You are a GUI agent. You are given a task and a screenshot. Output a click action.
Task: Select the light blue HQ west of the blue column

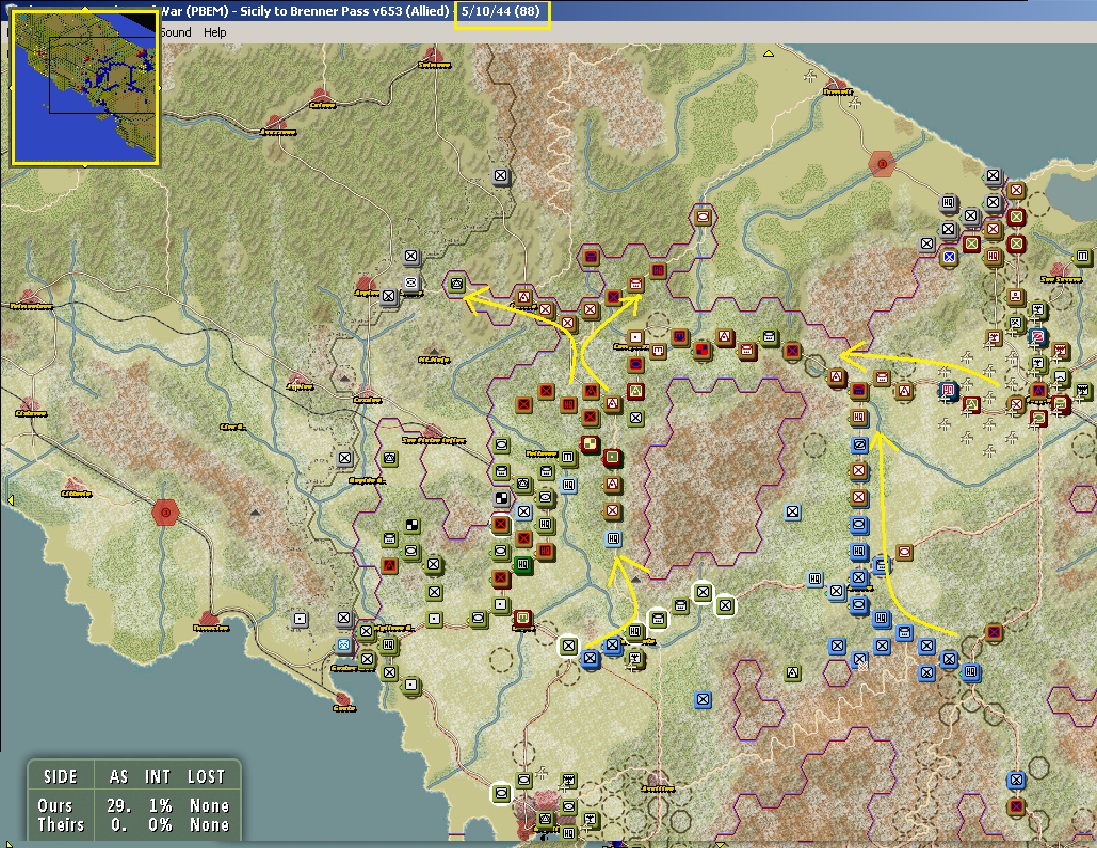(814, 579)
